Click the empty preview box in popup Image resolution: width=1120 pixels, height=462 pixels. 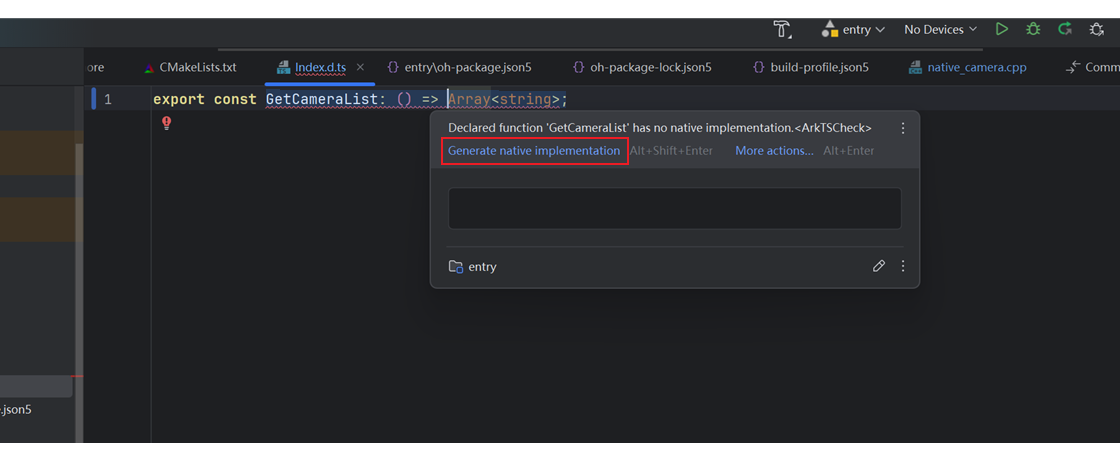(x=674, y=209)
